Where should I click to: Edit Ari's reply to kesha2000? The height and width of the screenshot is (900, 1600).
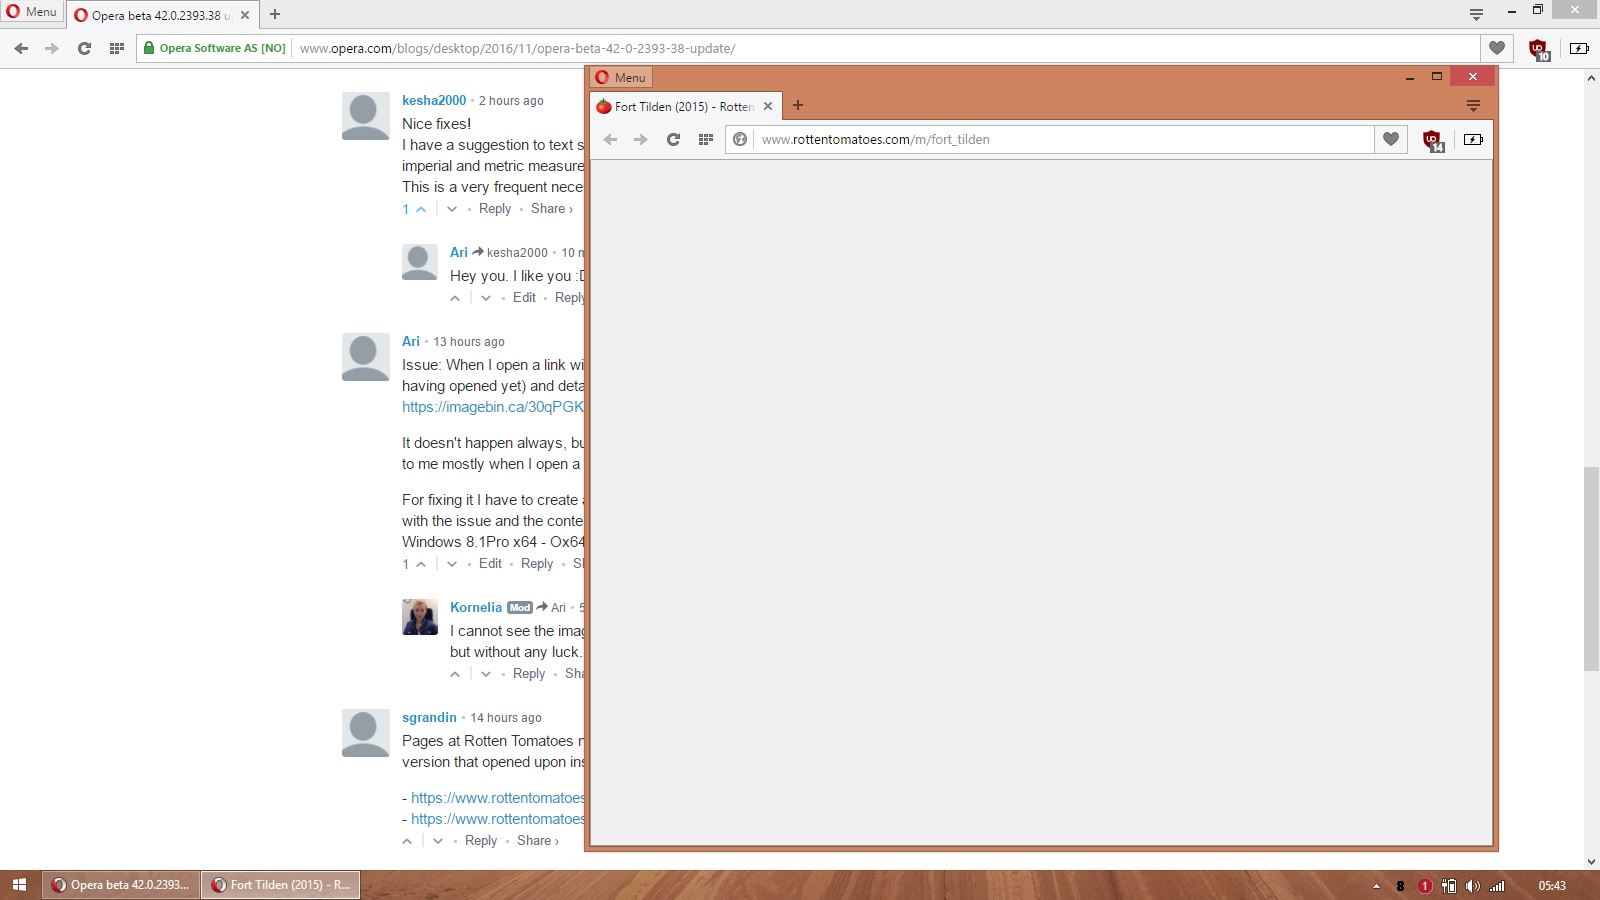pos(524,297)
